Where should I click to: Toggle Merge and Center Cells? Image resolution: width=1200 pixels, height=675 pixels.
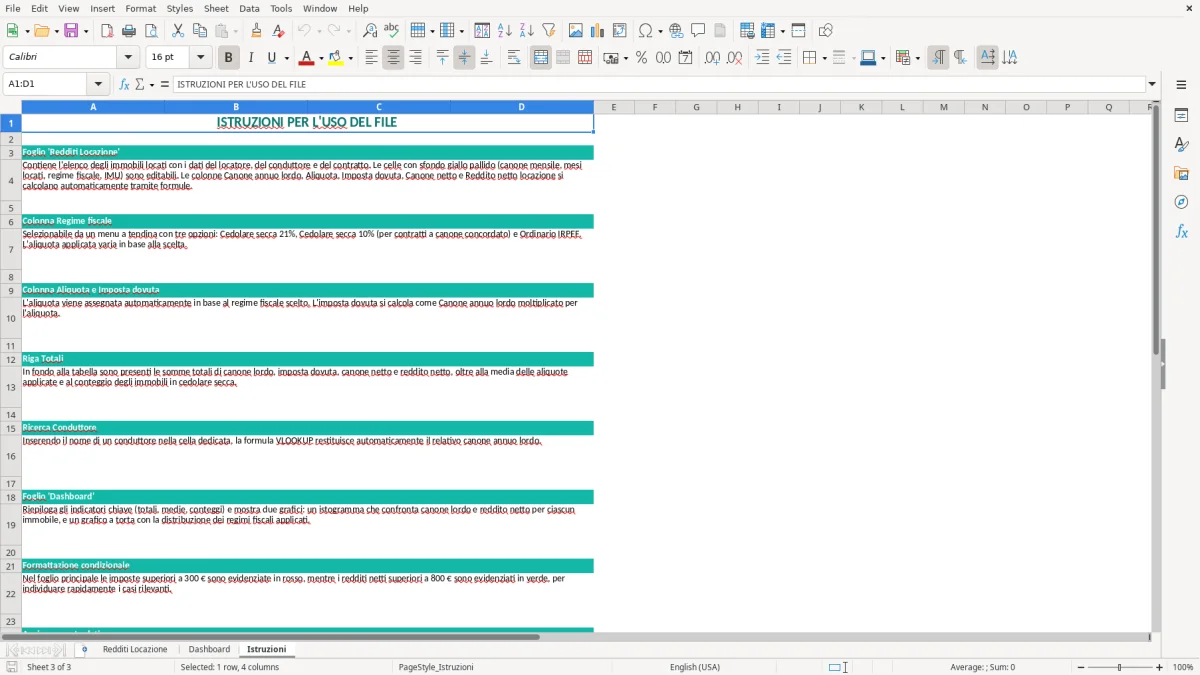tap(541, 58)
